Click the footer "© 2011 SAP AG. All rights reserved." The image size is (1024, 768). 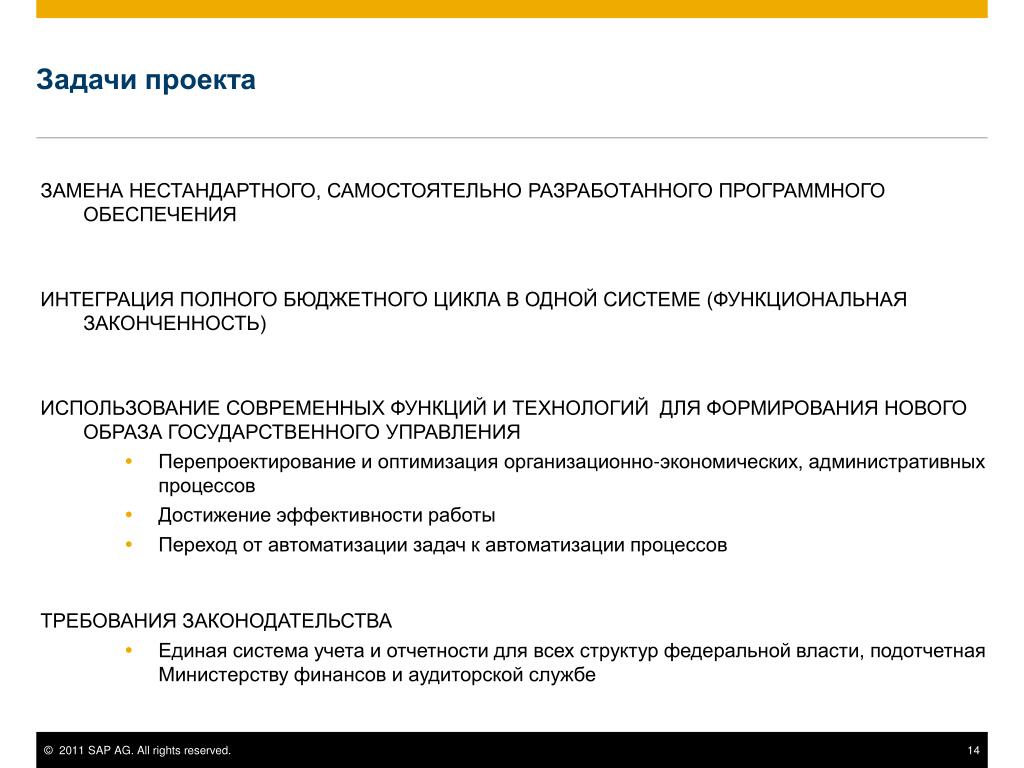click(137, 750)
